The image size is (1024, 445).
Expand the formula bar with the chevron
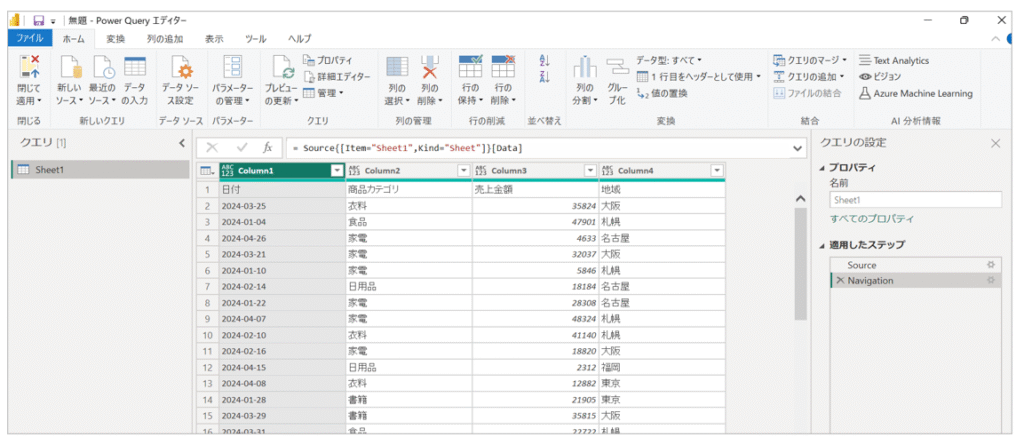pos(797,148)
